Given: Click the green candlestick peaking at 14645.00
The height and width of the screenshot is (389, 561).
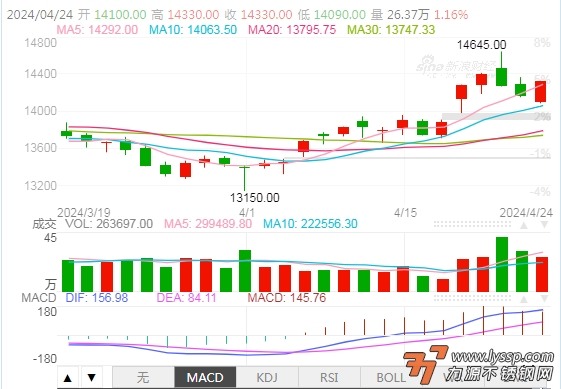Looking at the screenshot, I should click(502, 77).
